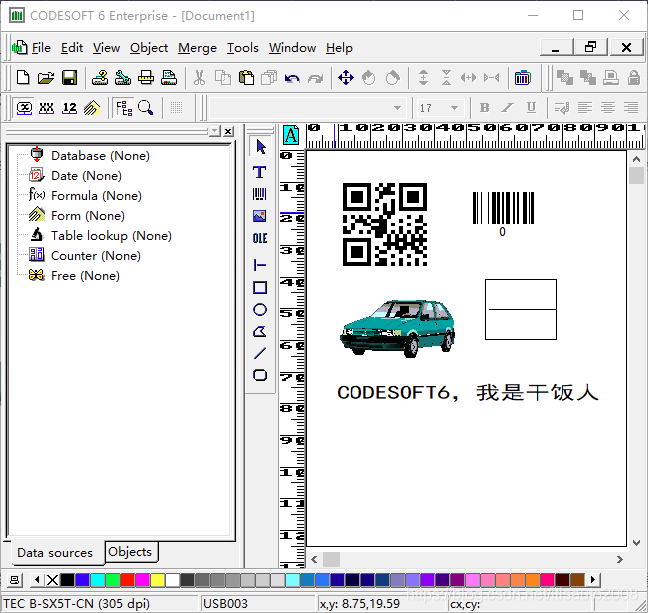Toggle Italic formatting
Image resolution: width=648 pixels, height=613 pixels.
tap(507, 108)
